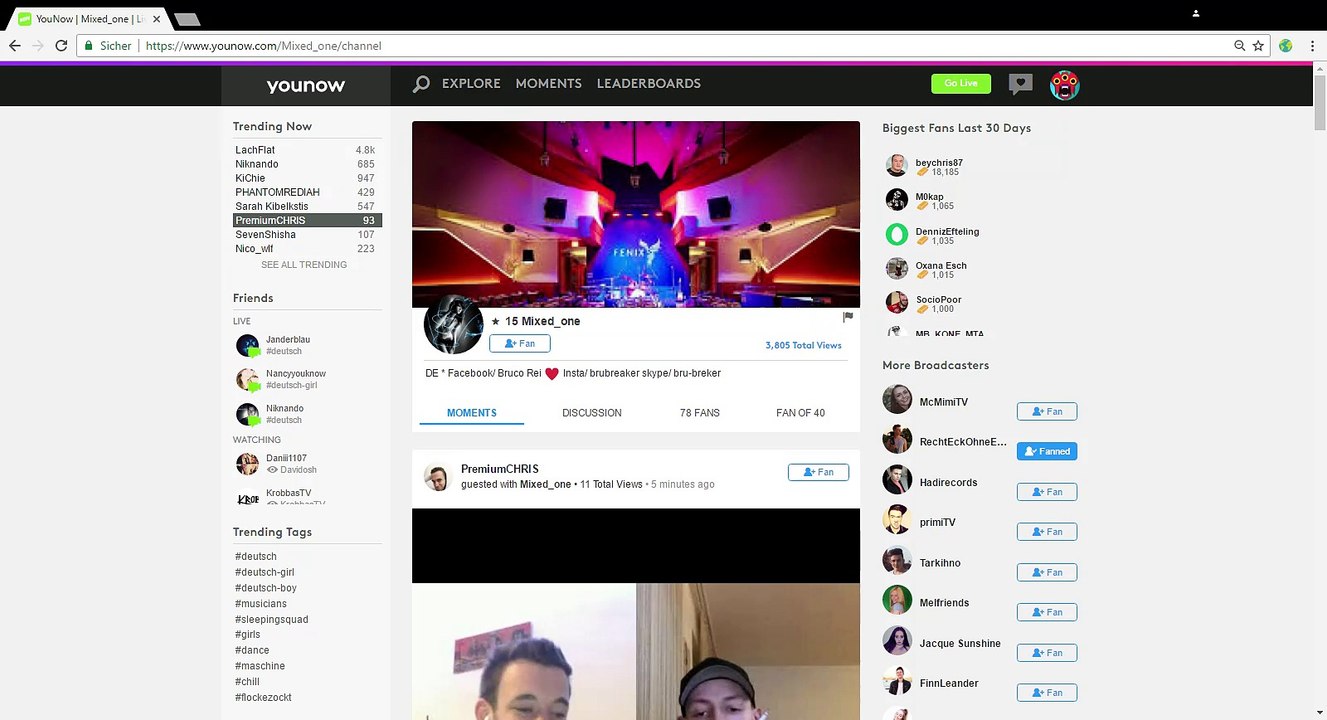1327x720 pixels.
Task: Click the address bar URL
Action: (263, 46)
